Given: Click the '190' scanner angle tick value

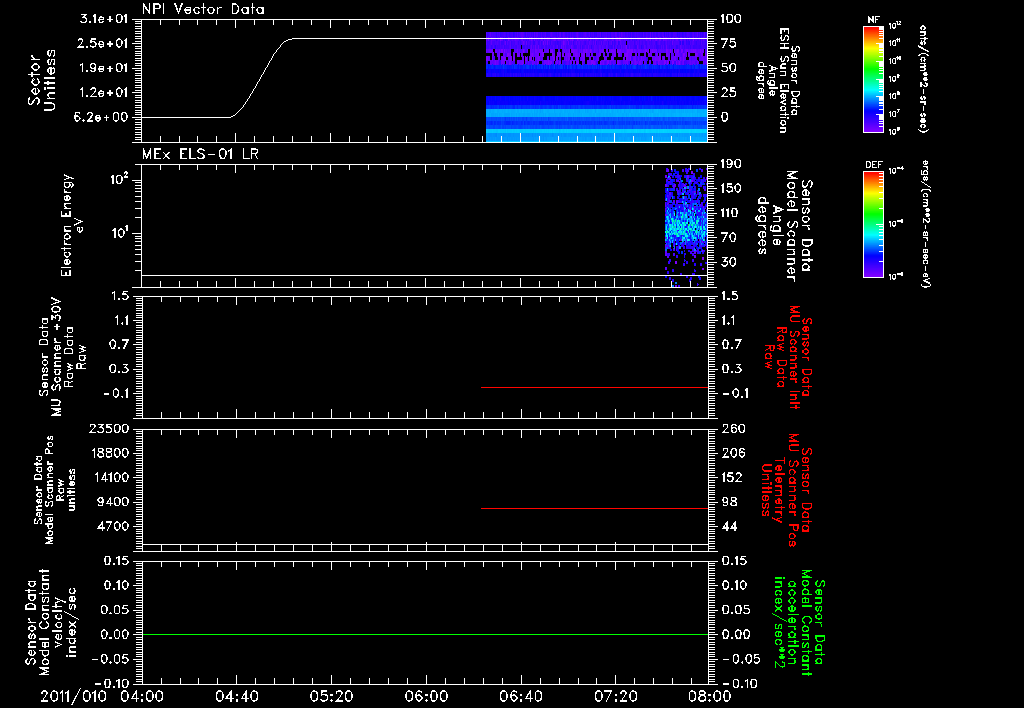Looking at the screenshot, I should pyautogui.click(x=731, y=164).
